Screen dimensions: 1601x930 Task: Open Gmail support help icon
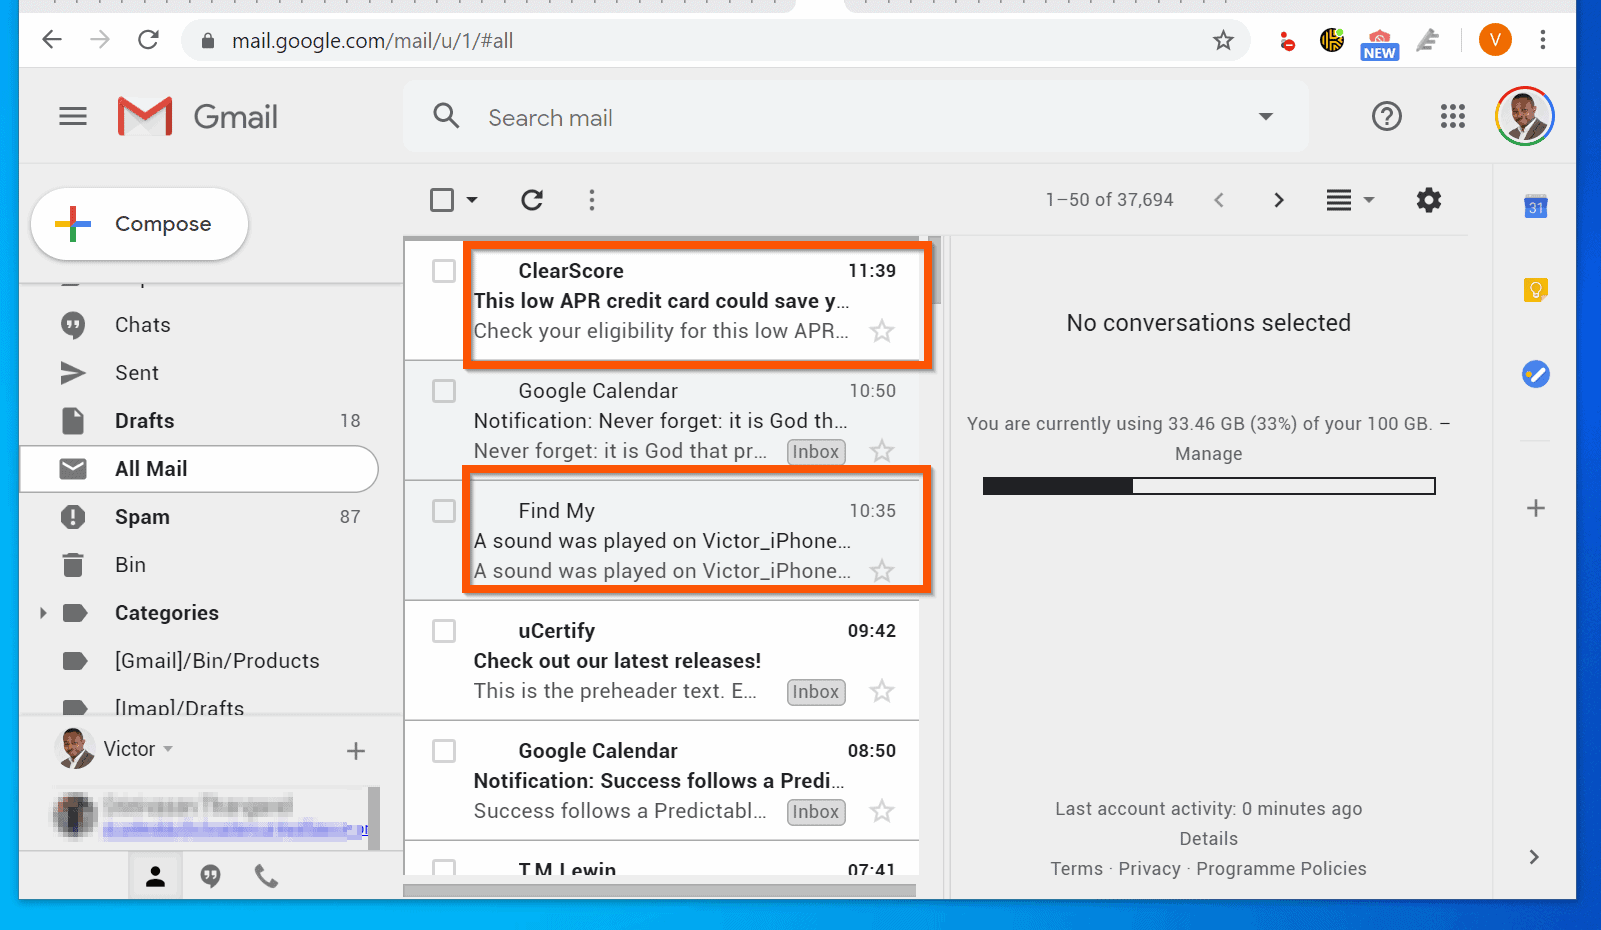click(1386, 117)
